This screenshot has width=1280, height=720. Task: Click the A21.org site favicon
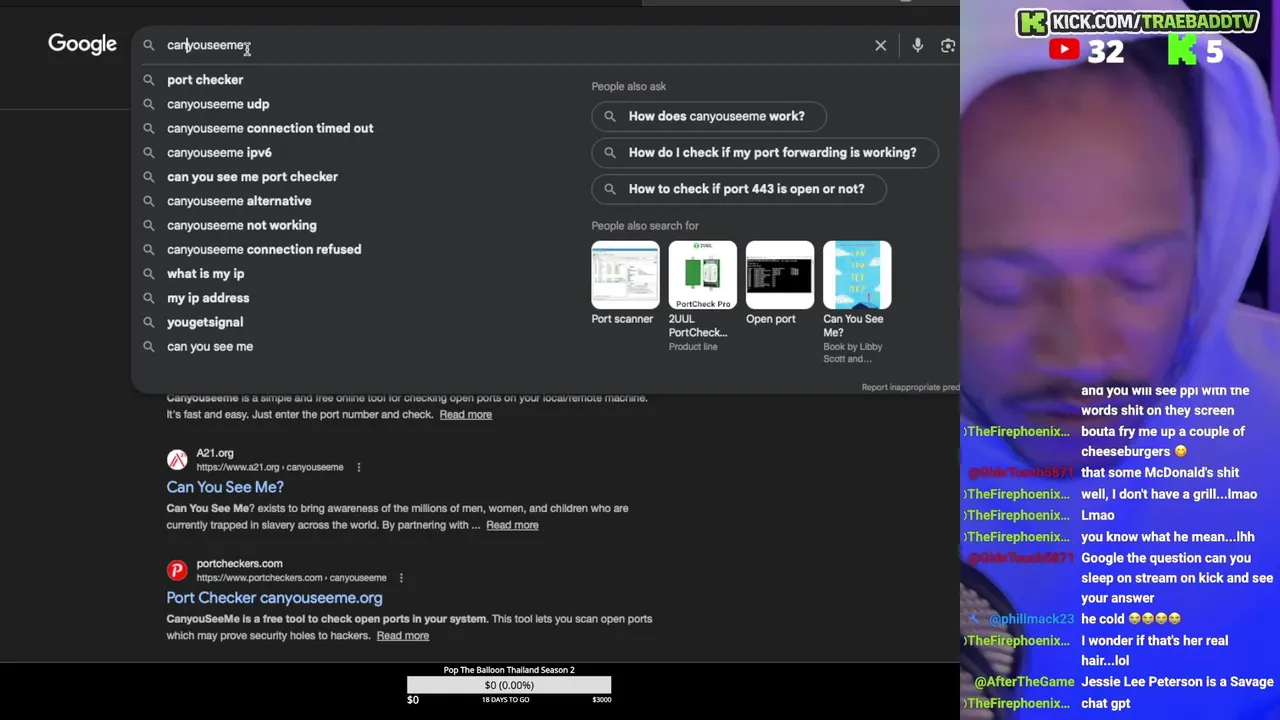pyautogui.click(x=177, y=460)
